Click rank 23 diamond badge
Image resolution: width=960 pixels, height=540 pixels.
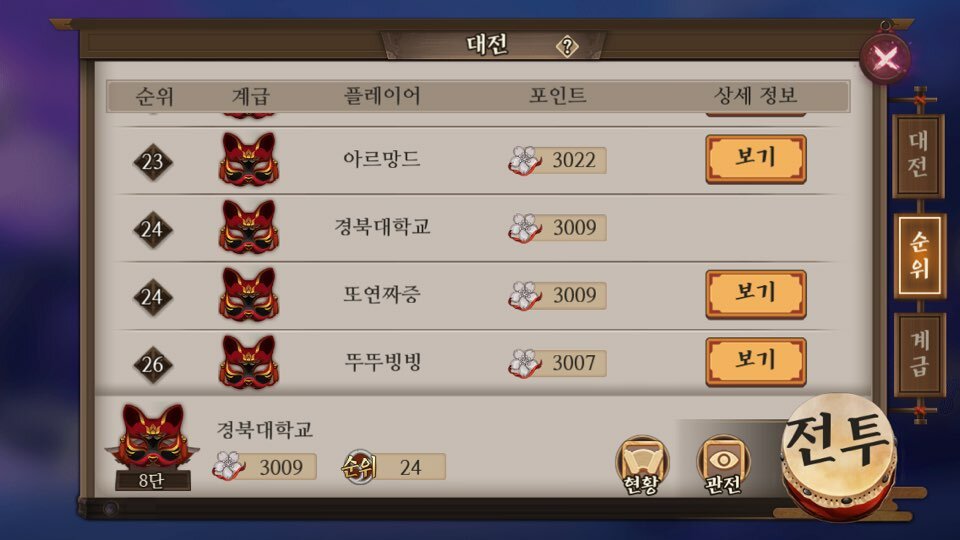[152, 162]
